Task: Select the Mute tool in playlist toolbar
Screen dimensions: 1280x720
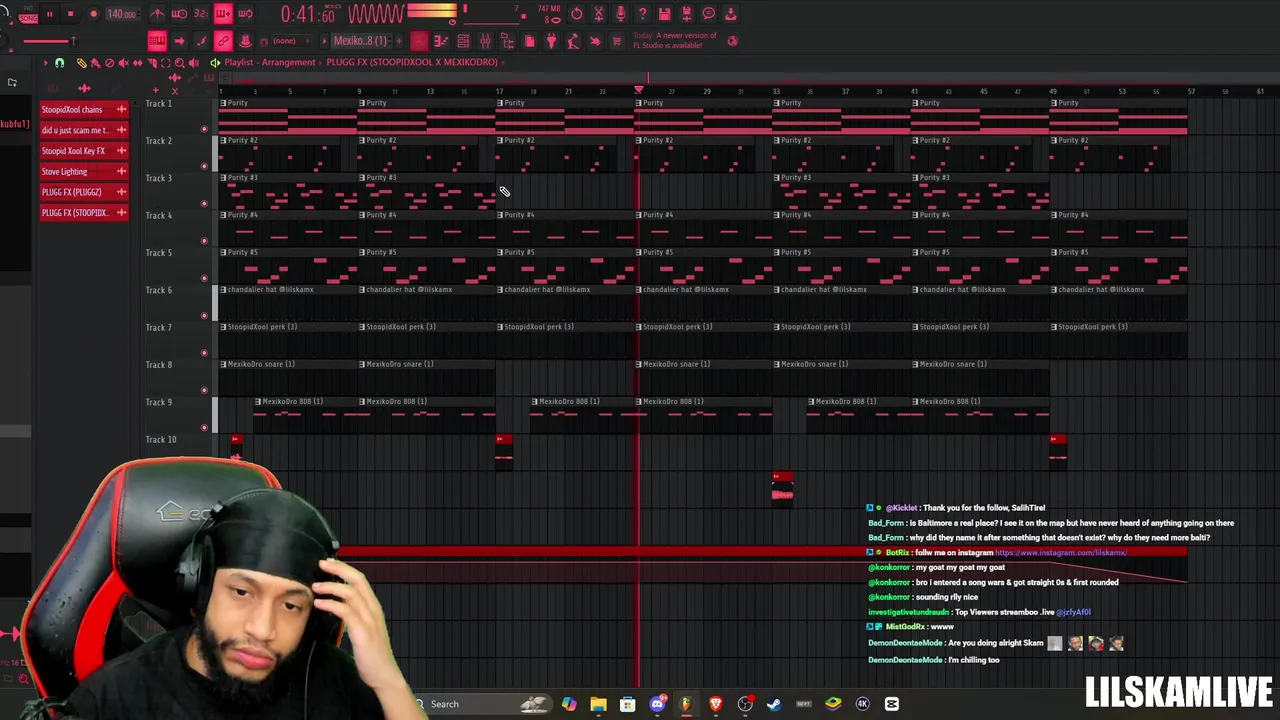Action: (123, 62)
